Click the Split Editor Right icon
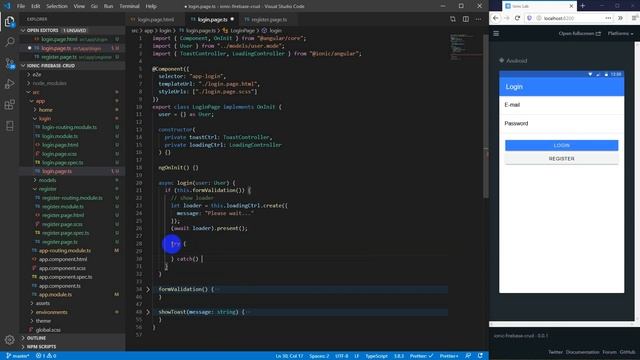Viewport: 640px width, 360px height. pos(465,19)
